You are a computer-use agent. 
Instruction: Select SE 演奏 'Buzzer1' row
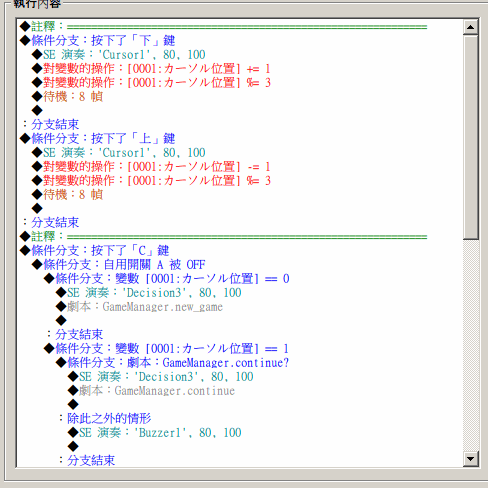coord(155,432)
